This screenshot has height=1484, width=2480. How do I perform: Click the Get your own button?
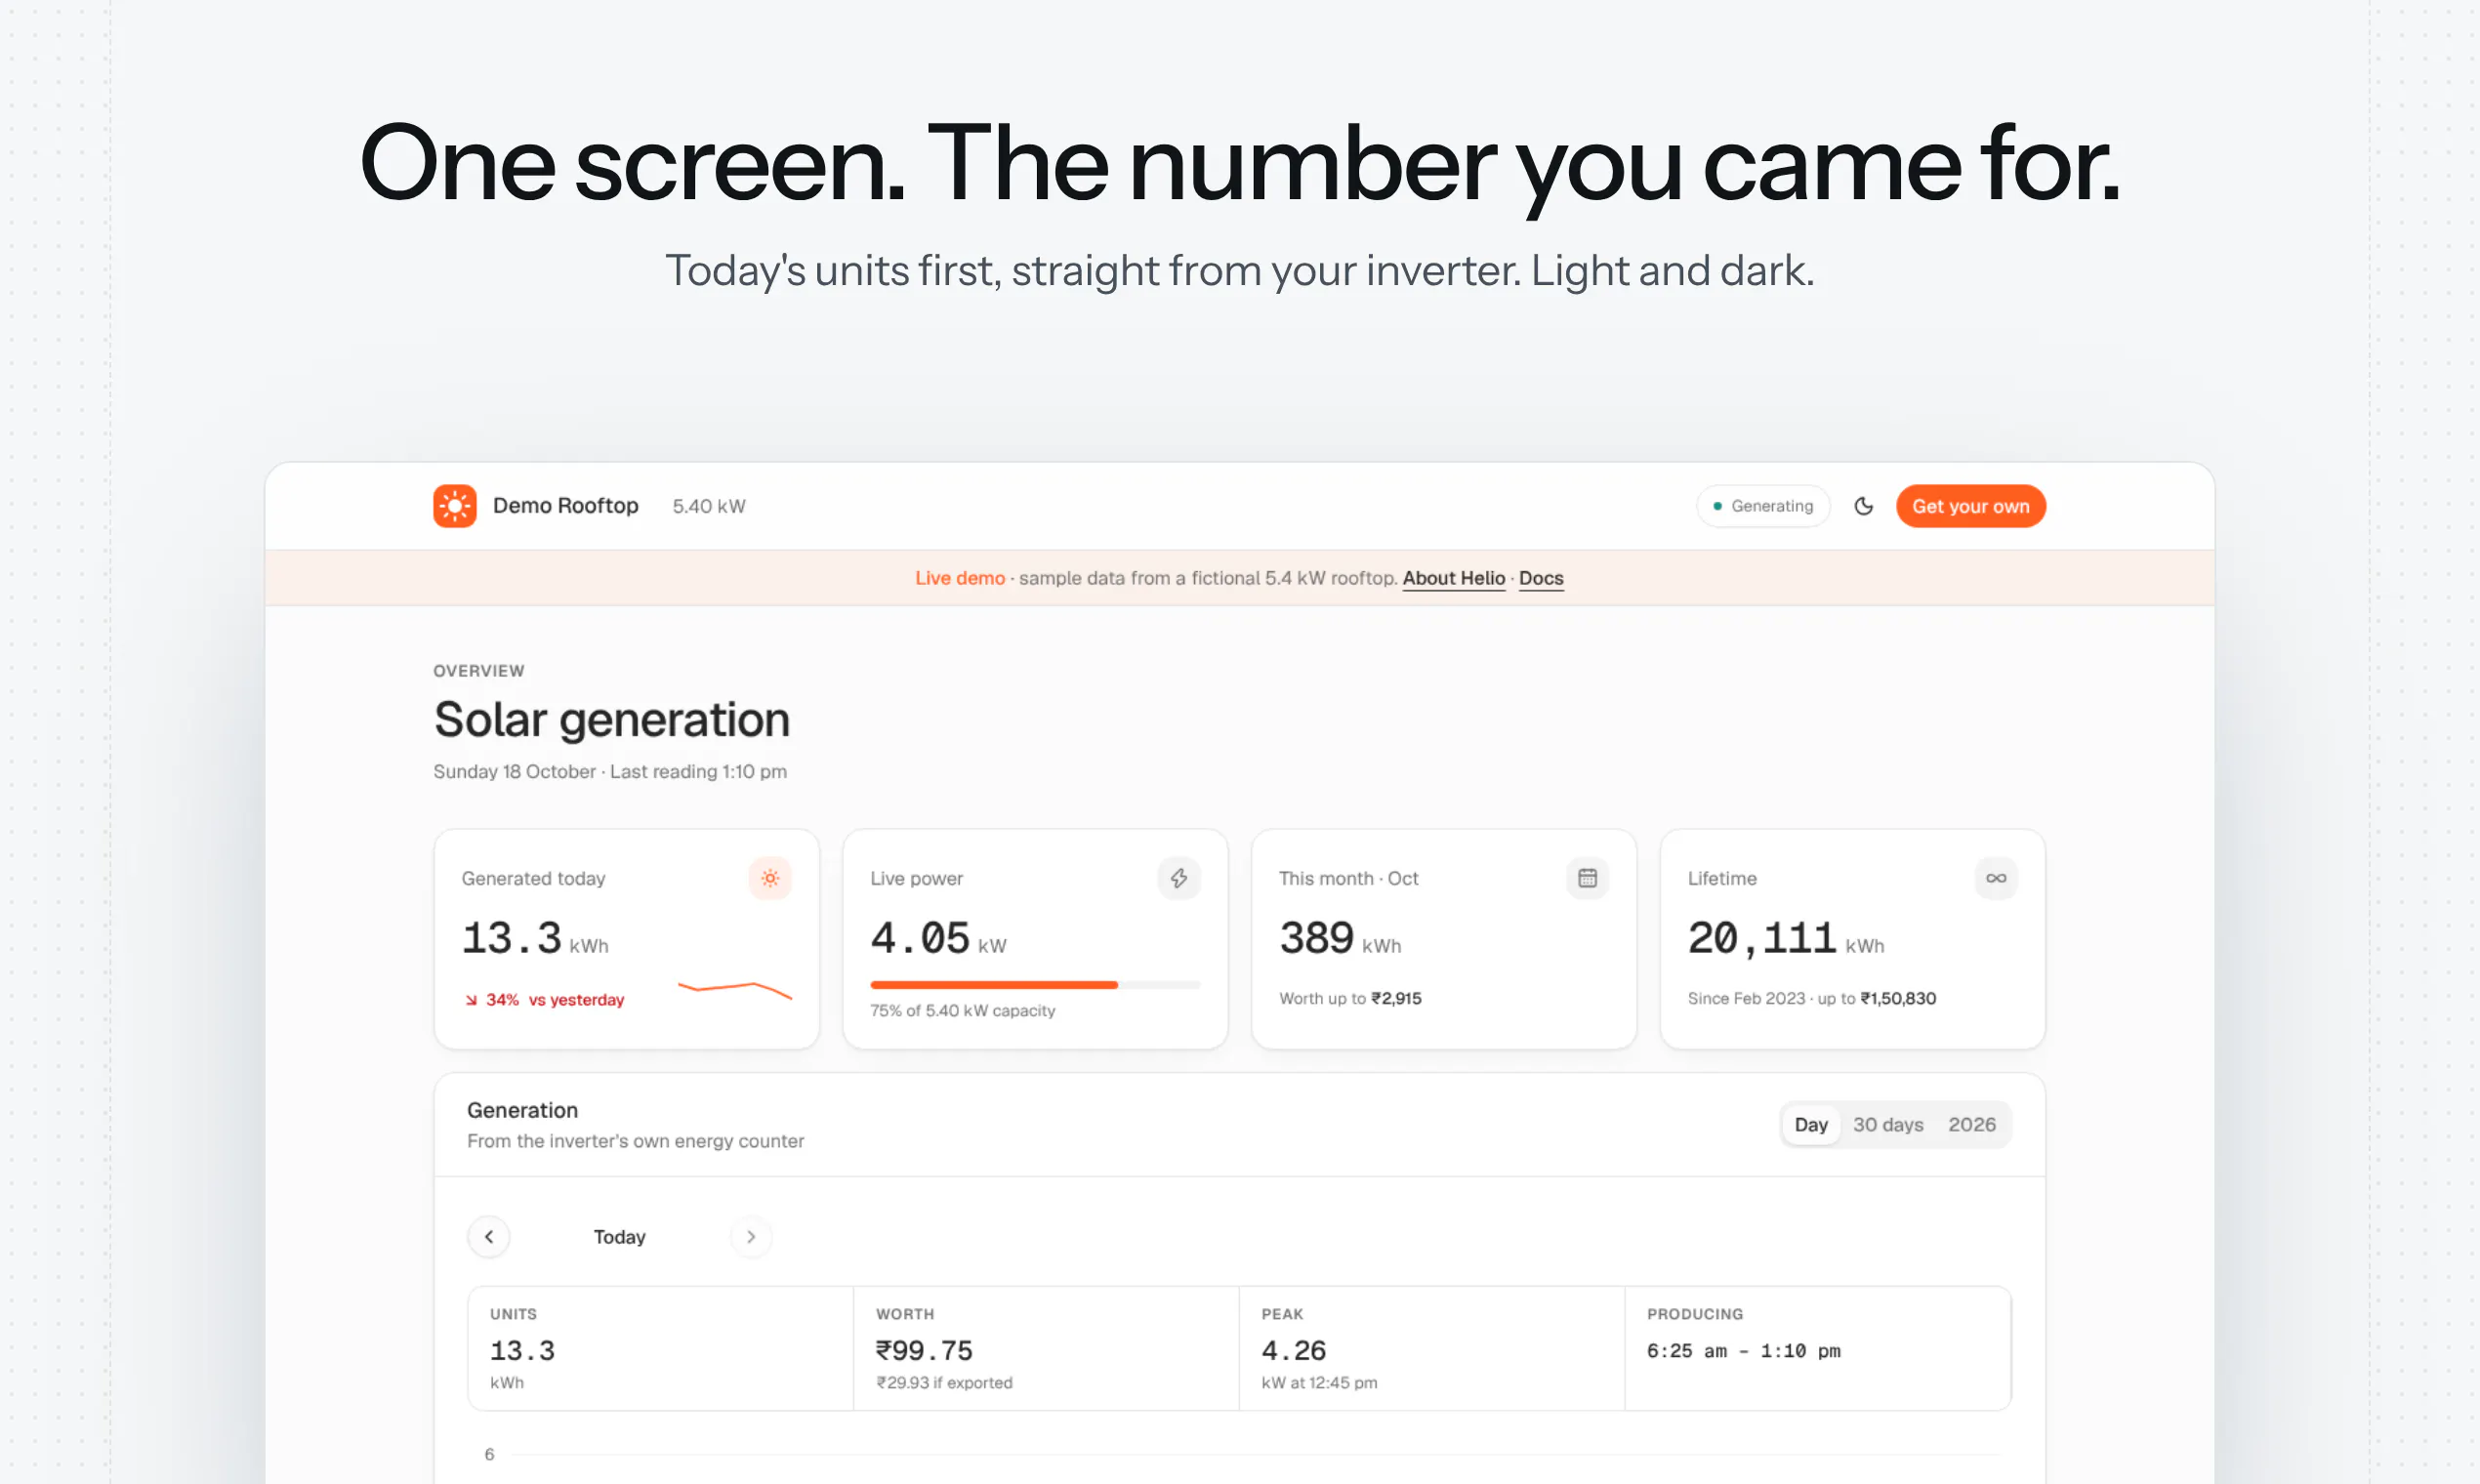pos(1971,506)
